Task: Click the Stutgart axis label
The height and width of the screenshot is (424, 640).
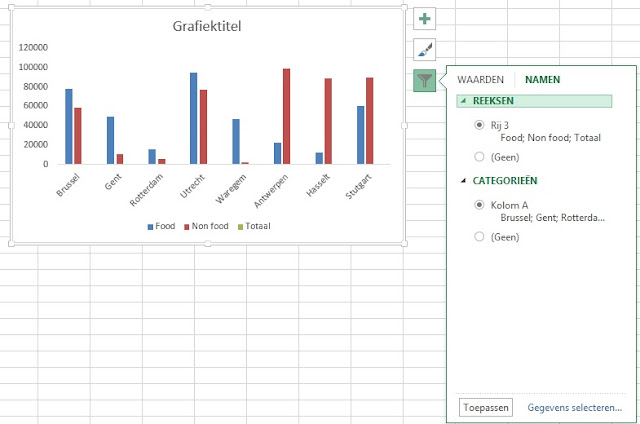Action: tap(358, 186)
